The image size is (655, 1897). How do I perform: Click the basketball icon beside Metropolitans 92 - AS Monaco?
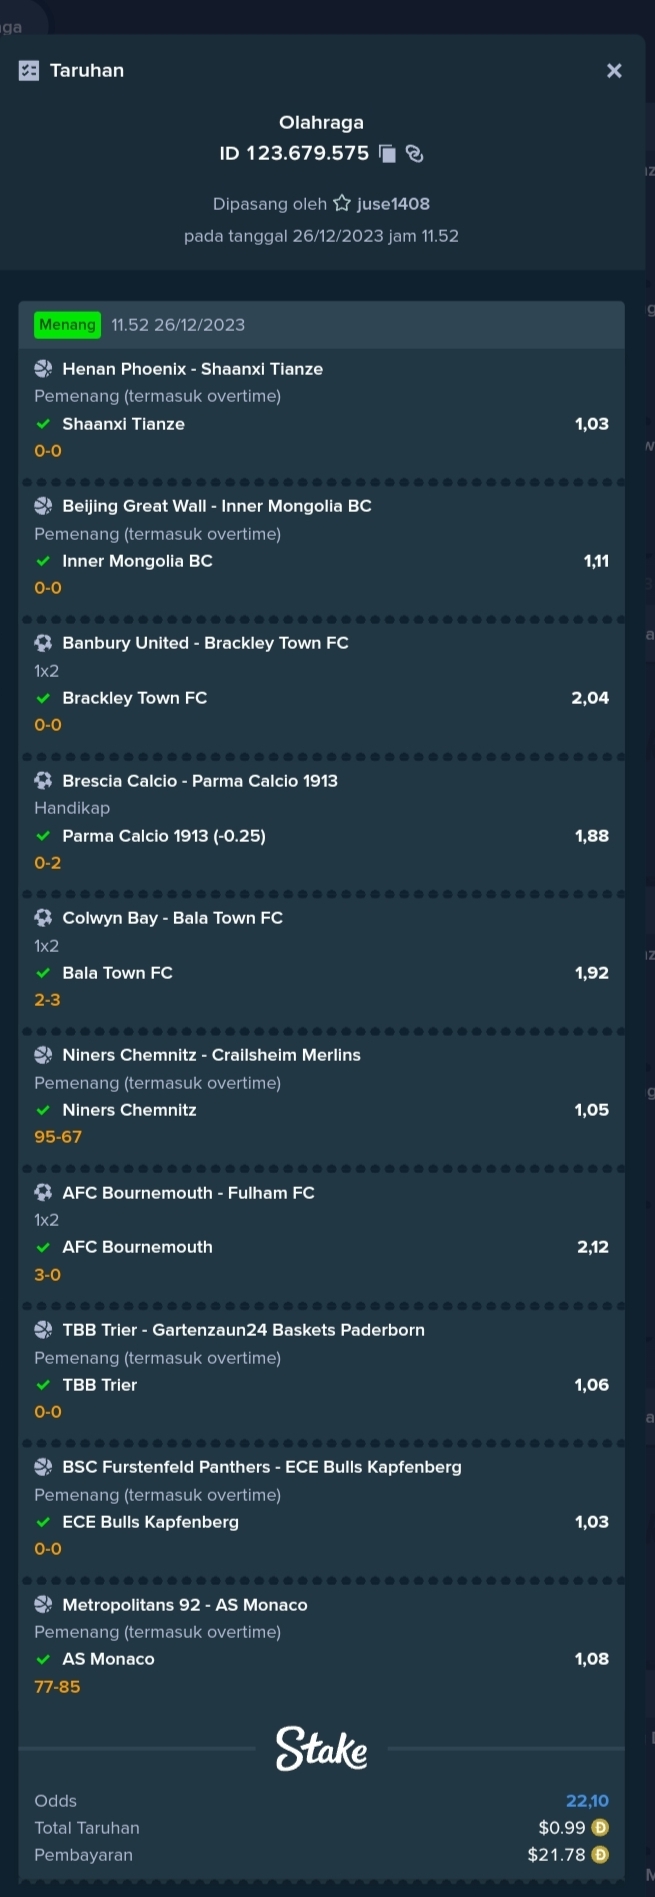point(43,1604)
